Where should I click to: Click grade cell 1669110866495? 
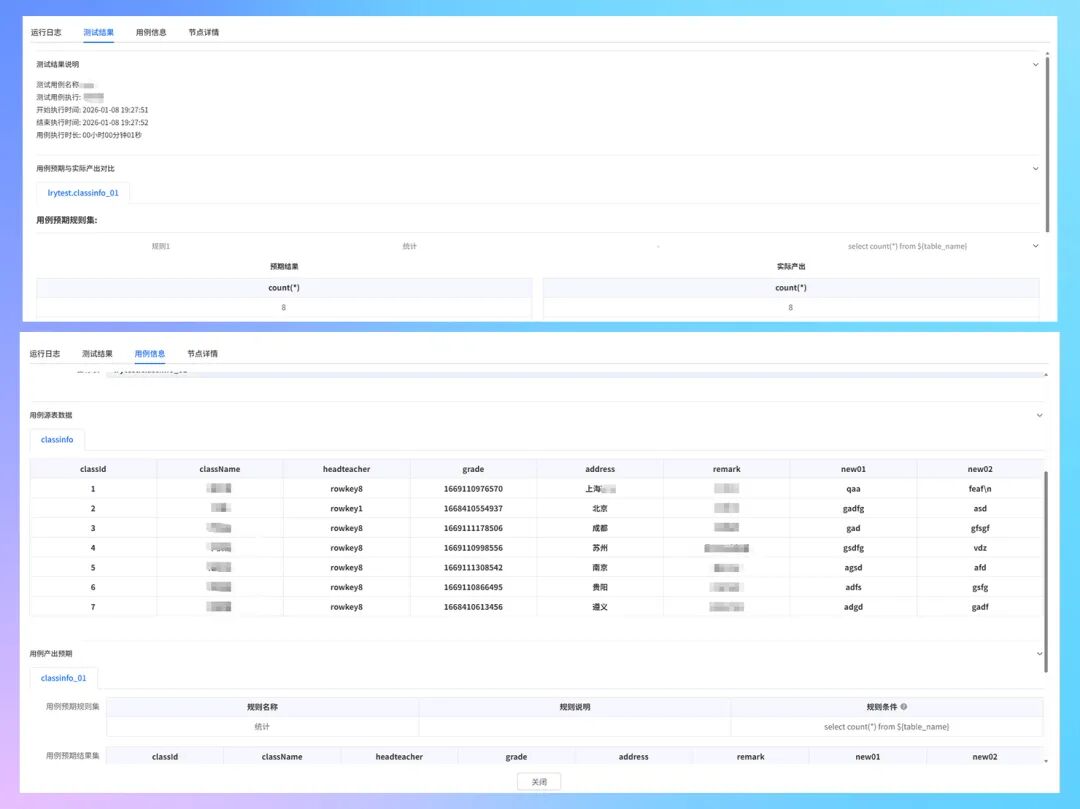click(473, 587)
